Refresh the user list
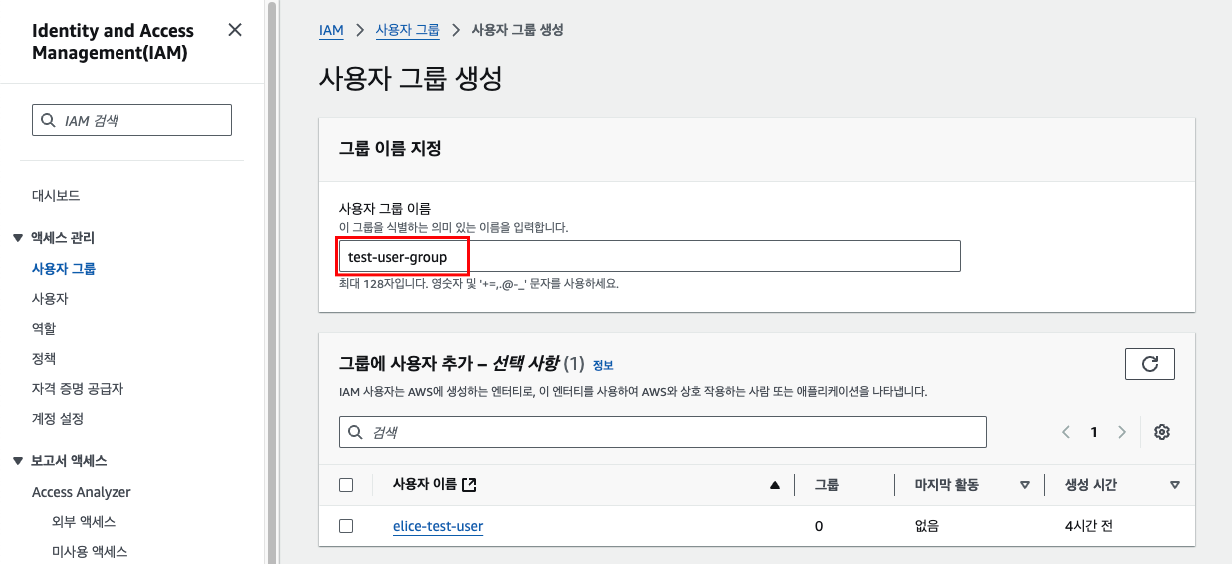1232x564 pixels. [1150, 364]
